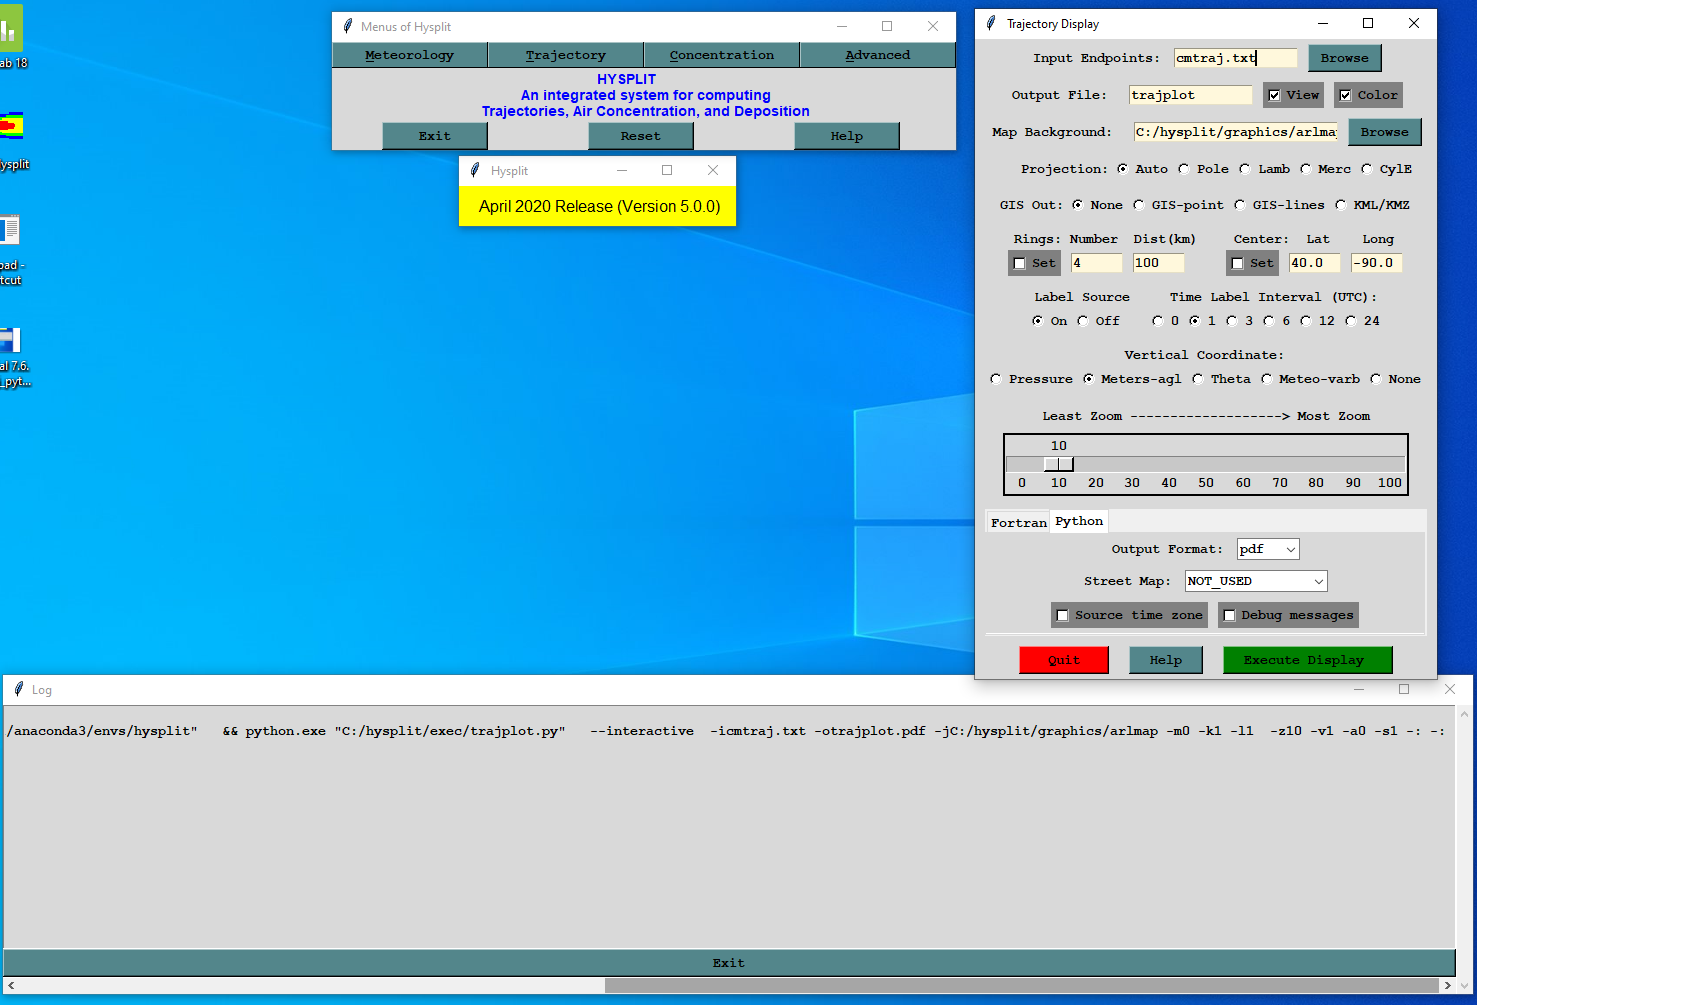Click the Reset button in Hysplit menu
Image resolution: width=1688 pixels, height=1005 pixels.
pyautogui.click(x=640, y=136)
